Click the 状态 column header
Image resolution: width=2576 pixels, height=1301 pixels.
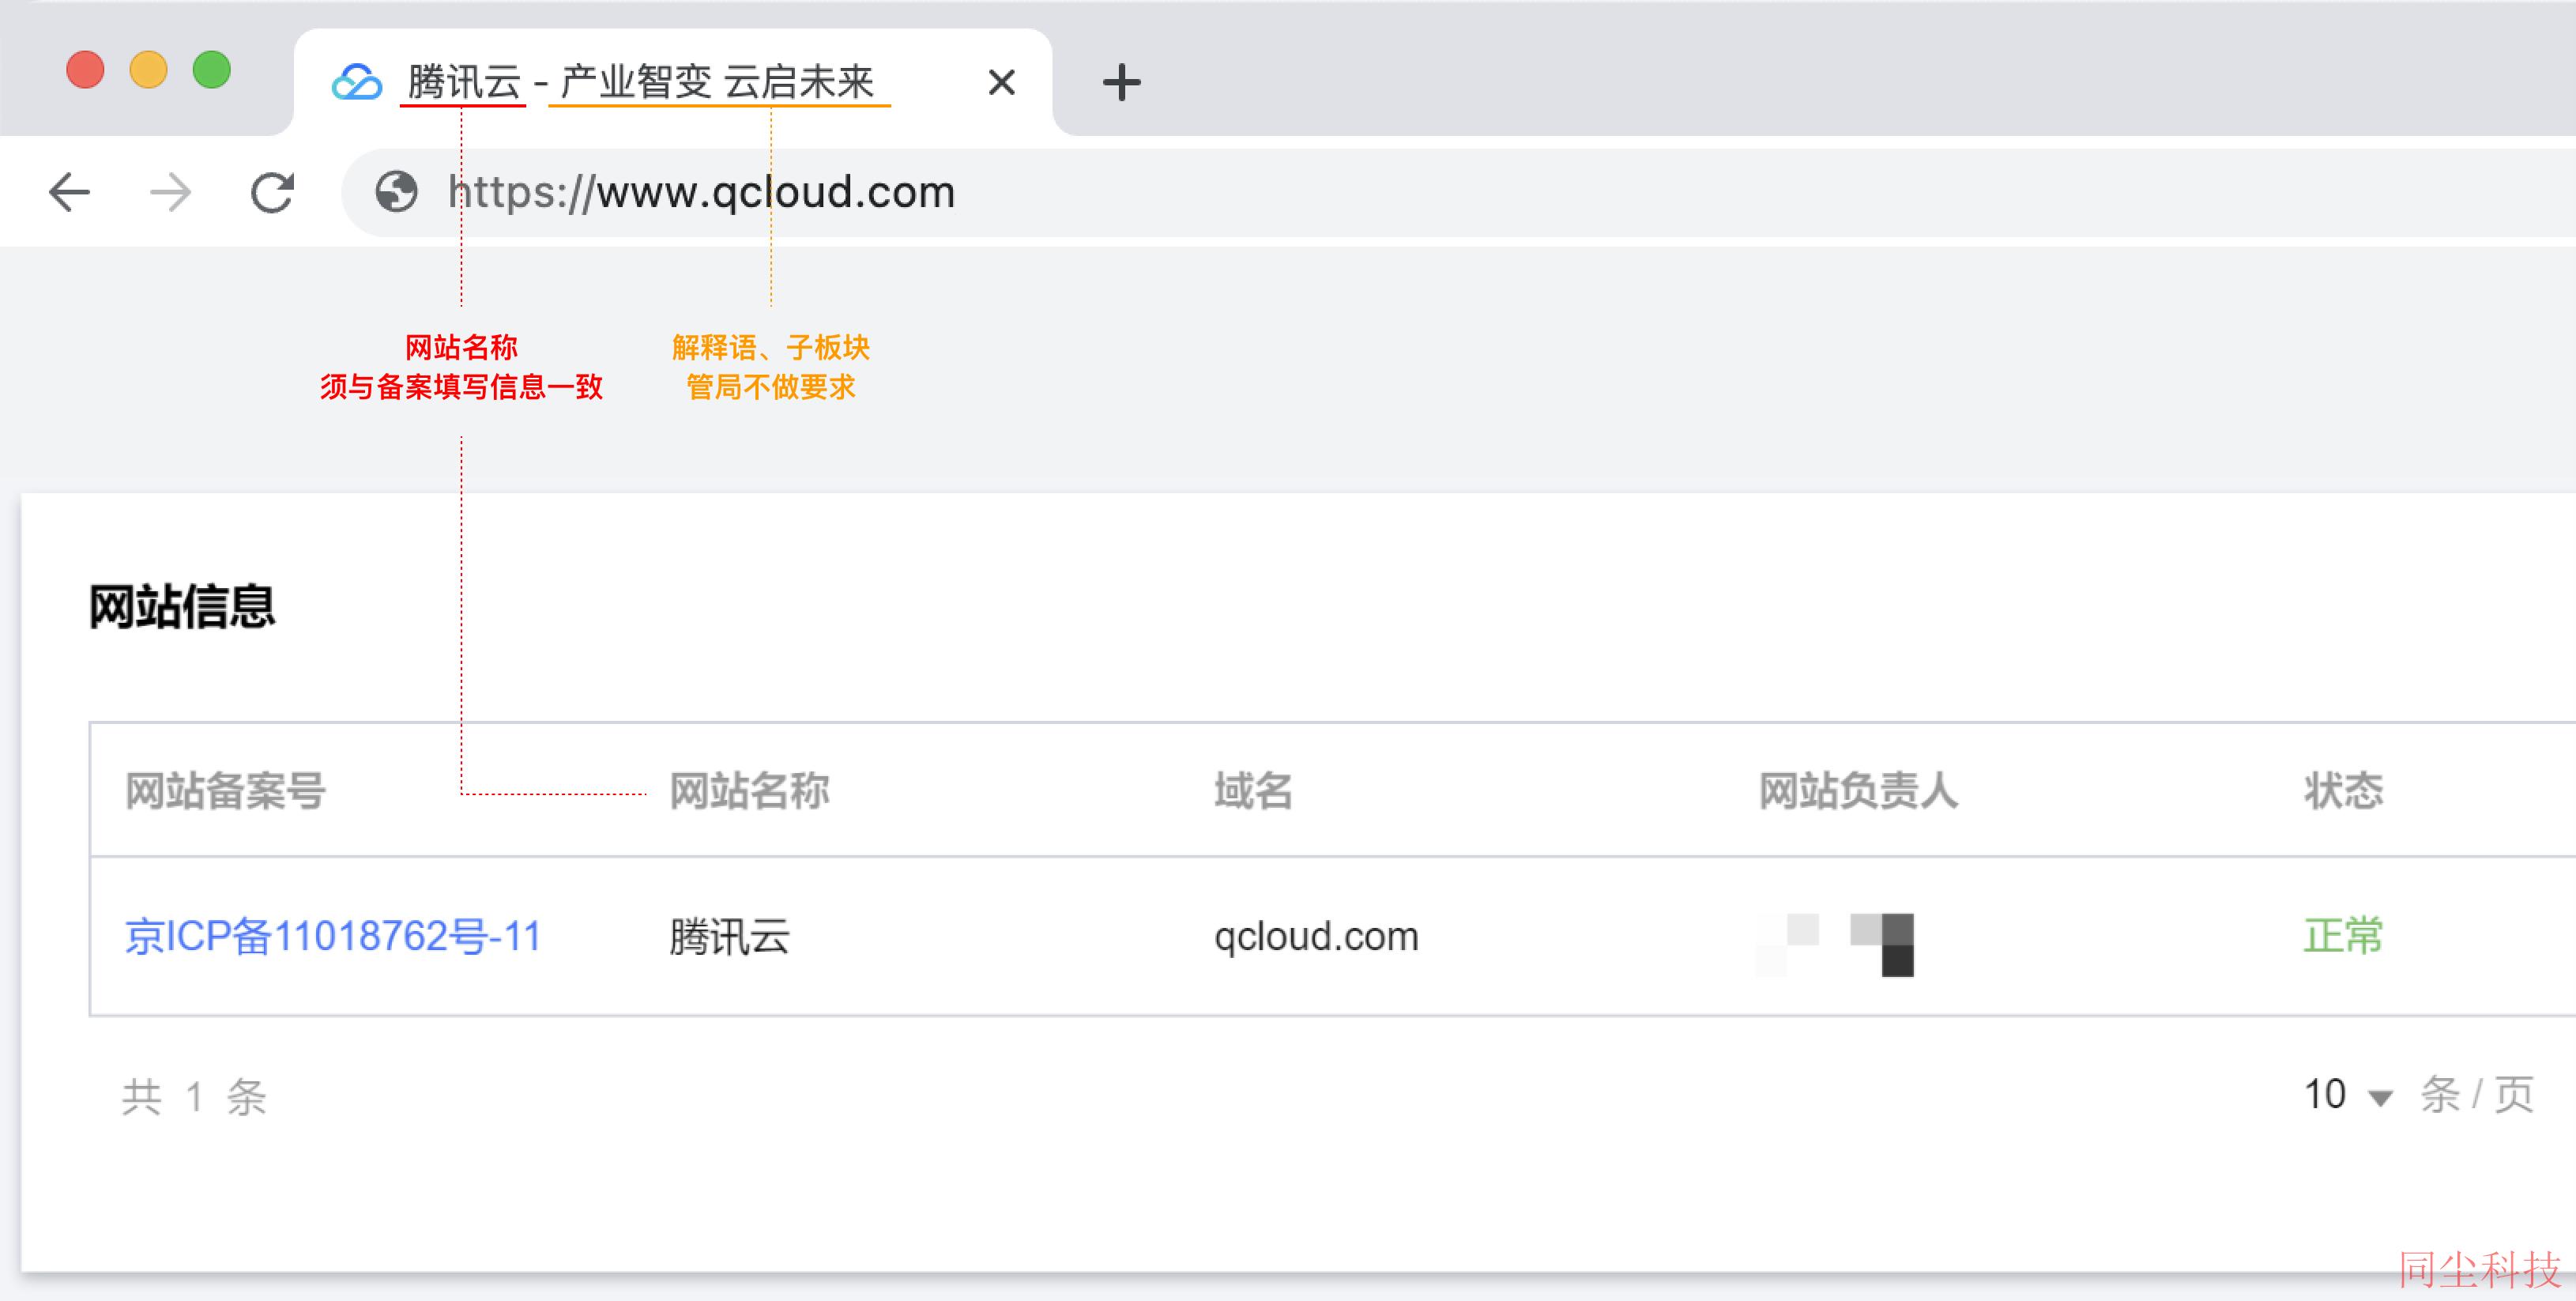pyautogui.click(x=2343, y=790)
